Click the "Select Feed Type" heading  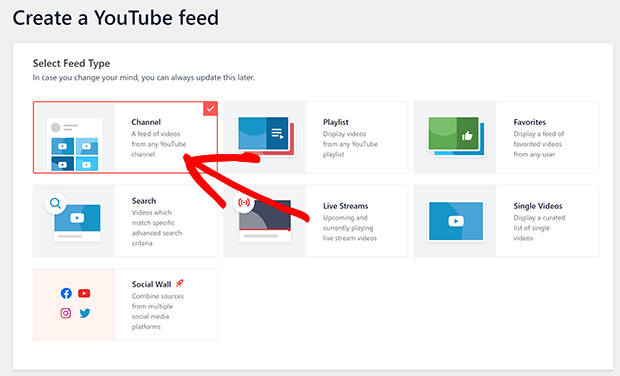tap(71, 63)
